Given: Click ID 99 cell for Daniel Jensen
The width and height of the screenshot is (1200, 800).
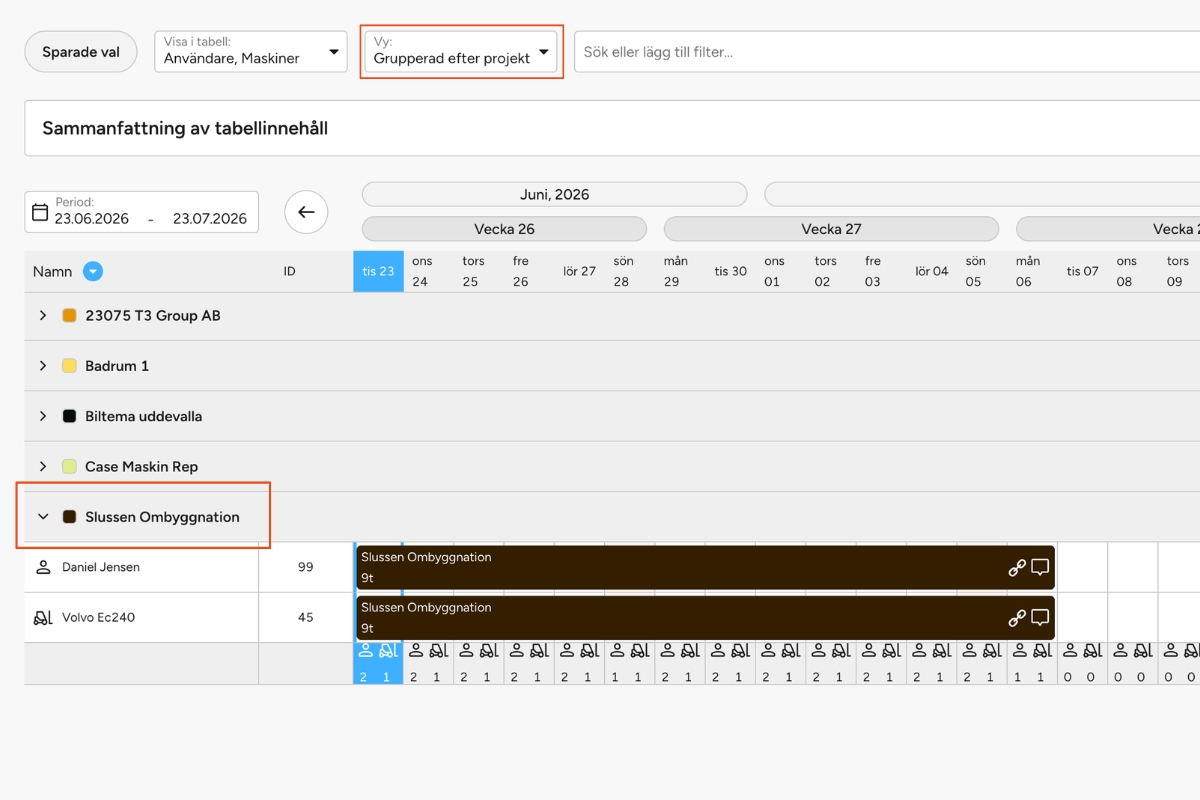Looking at the screenshot, I should (x=306, y=567).
